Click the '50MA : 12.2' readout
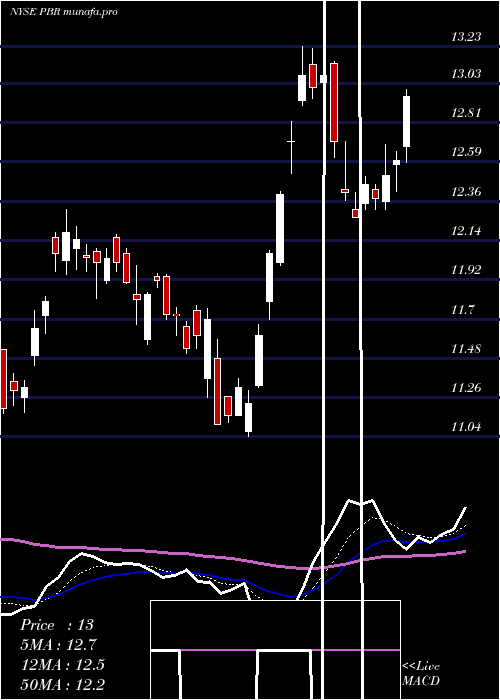This screenshot has width=500, height=700. point(63,684)
